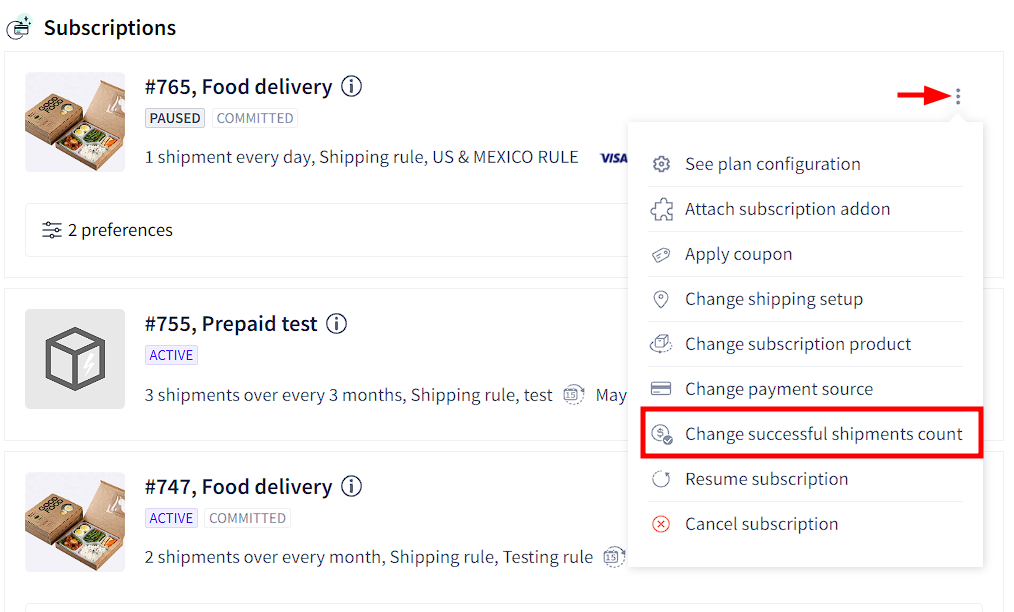This screenshot has width=1014, height=612.
Task: Click the credit card payment source icon
Action: pyautogui.click(x=661, y=389)
